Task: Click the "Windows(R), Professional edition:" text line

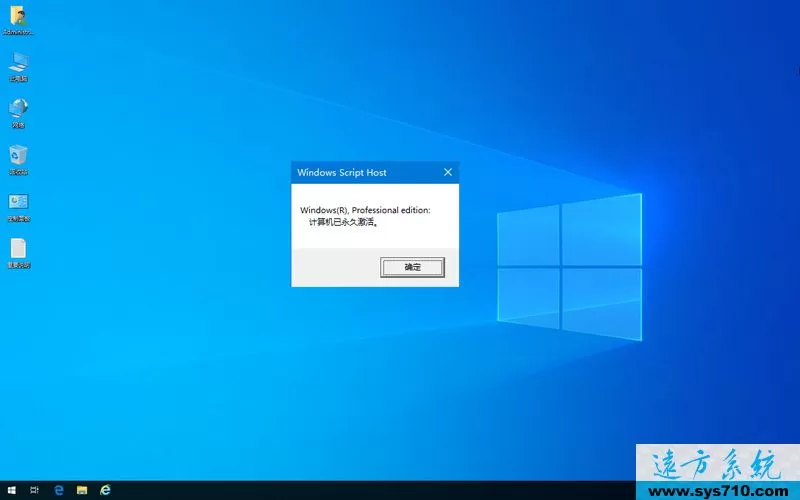Action: click(x=364, y=210)
